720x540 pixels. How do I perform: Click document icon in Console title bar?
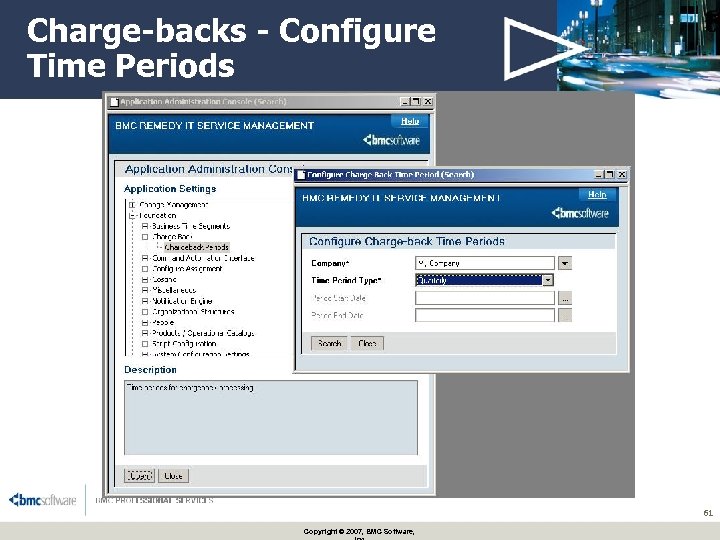click(x=114, y=101)
